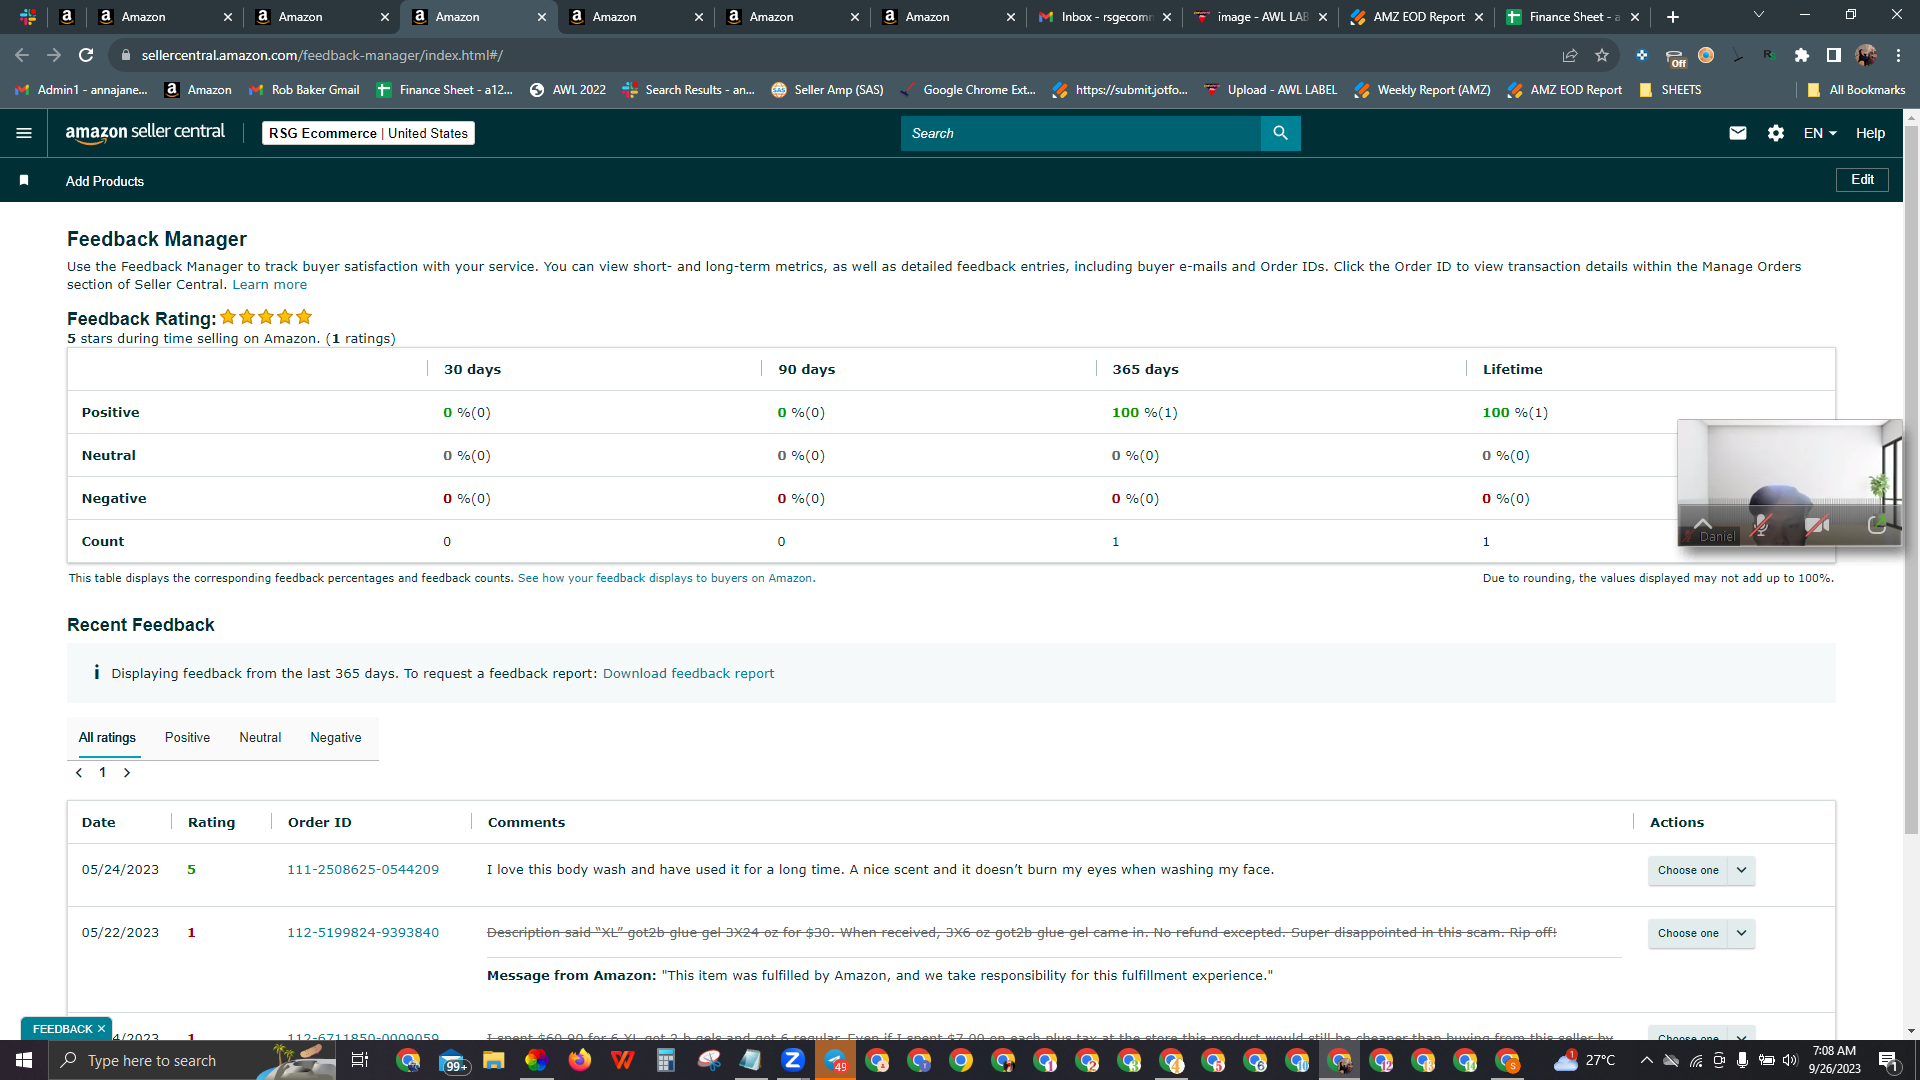
Task: Go to the previous feedback page arrow
Action: pyautogui.click(x=79, y=773)
